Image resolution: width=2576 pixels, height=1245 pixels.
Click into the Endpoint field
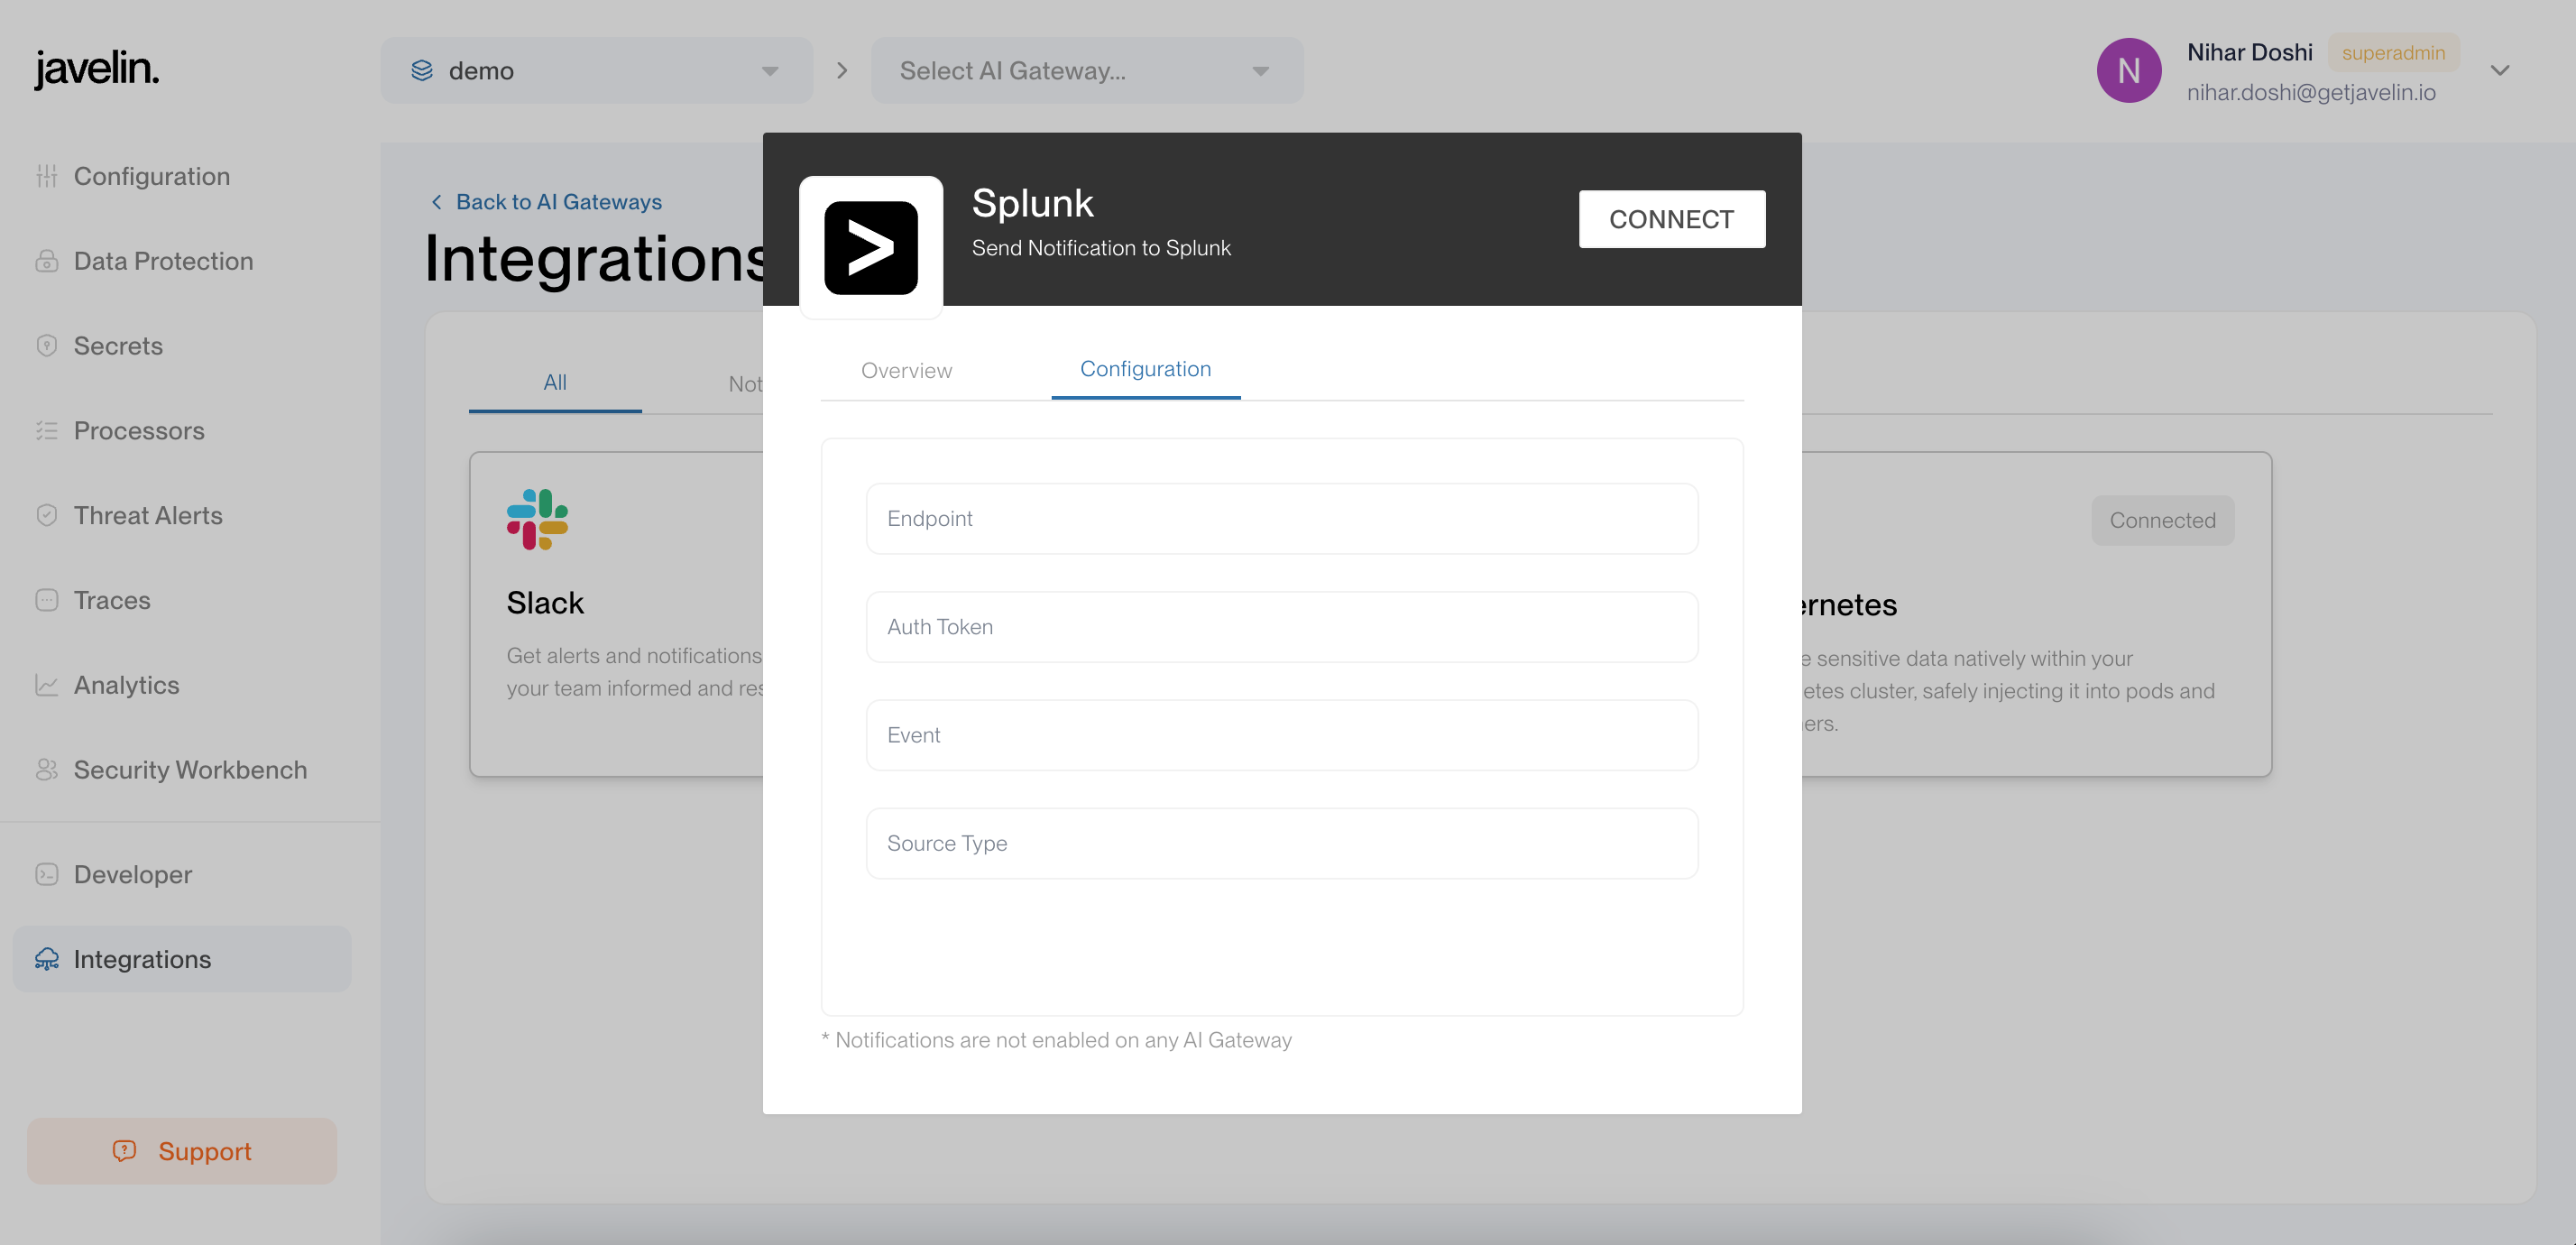point(1282,519)
